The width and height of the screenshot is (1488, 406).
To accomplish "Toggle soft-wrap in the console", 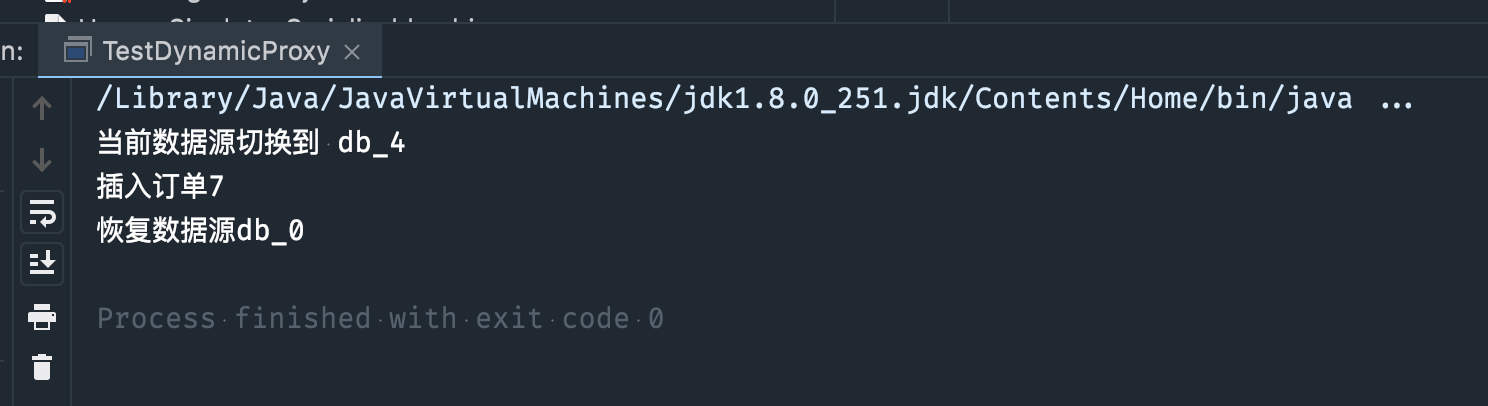I will click(x=42, y=212).
